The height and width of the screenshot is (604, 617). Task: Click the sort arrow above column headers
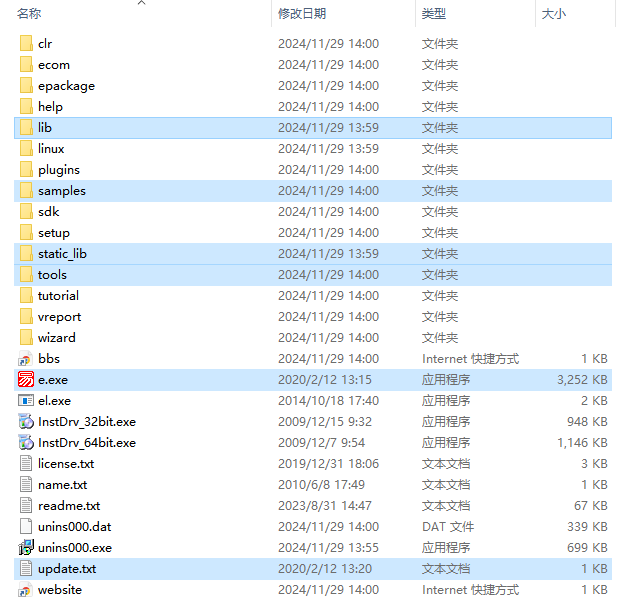pos(141,3)
